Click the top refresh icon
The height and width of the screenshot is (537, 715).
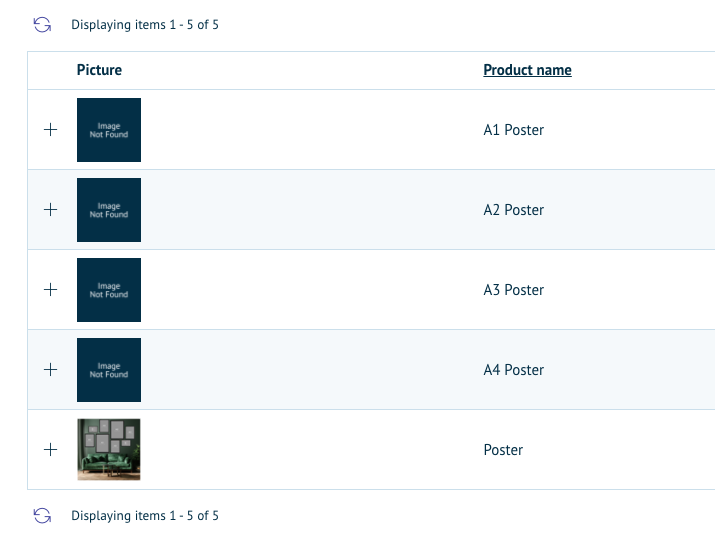[42, 25]
